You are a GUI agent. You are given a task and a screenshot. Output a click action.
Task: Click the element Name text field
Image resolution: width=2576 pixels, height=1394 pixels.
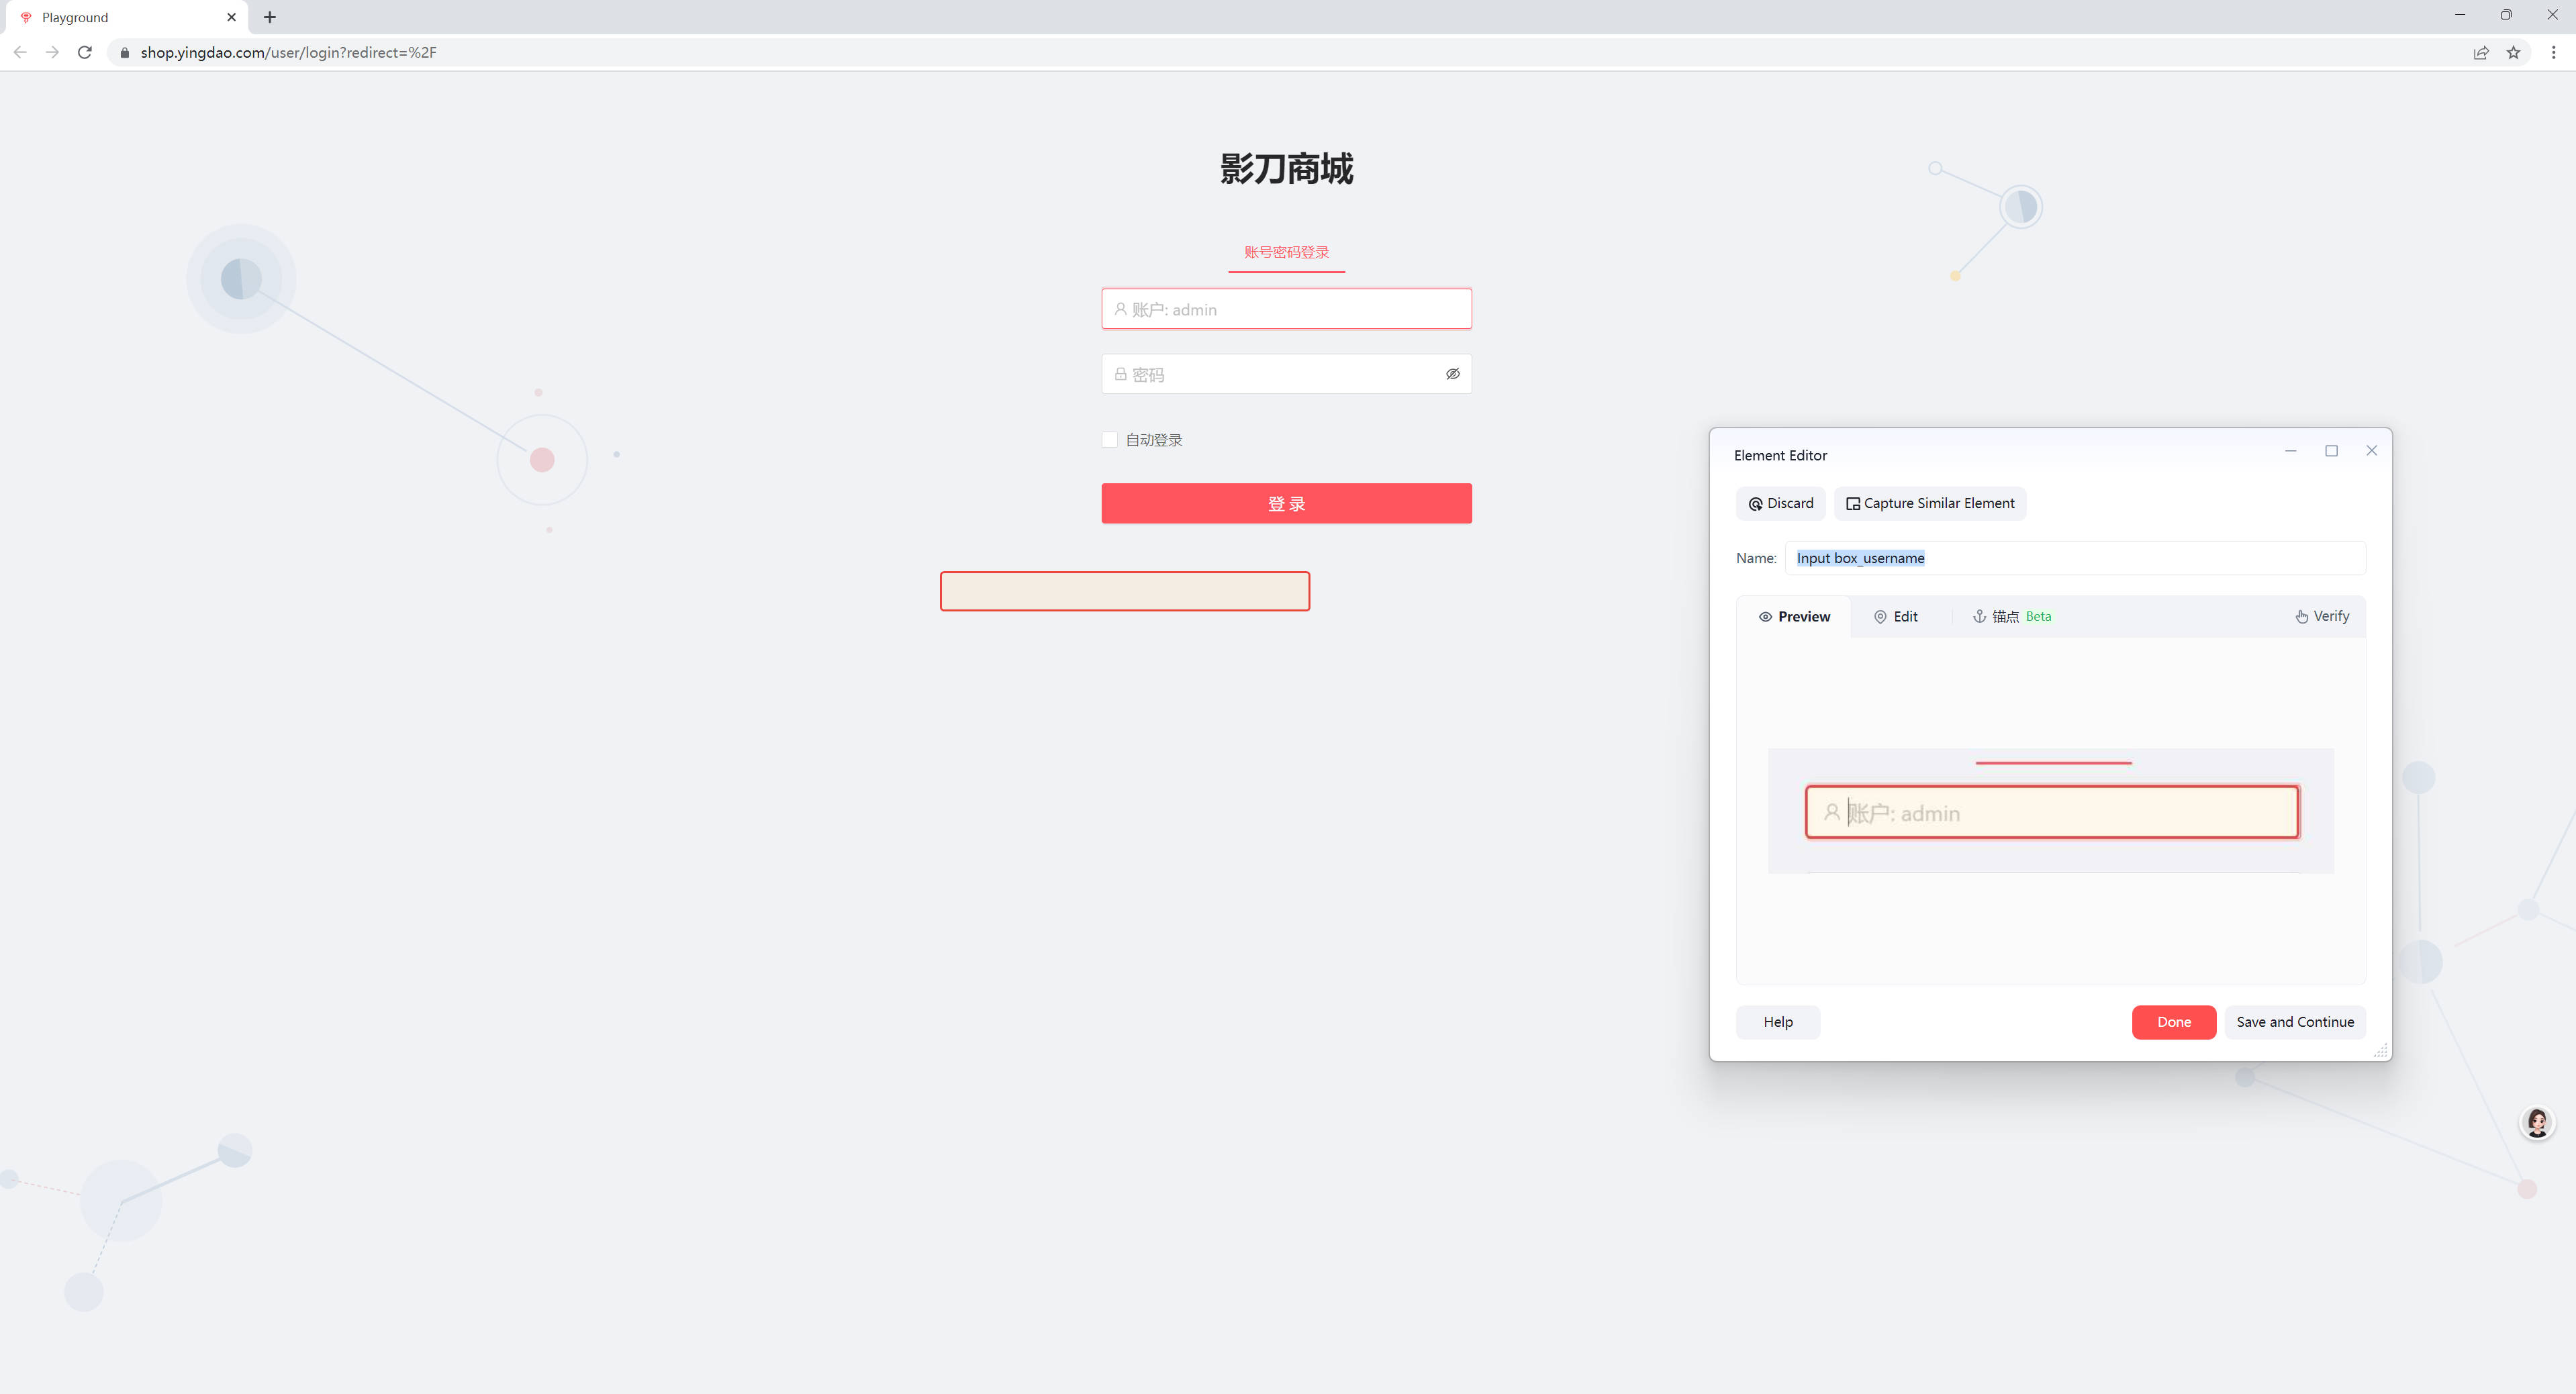click(x=2075, y=558)
